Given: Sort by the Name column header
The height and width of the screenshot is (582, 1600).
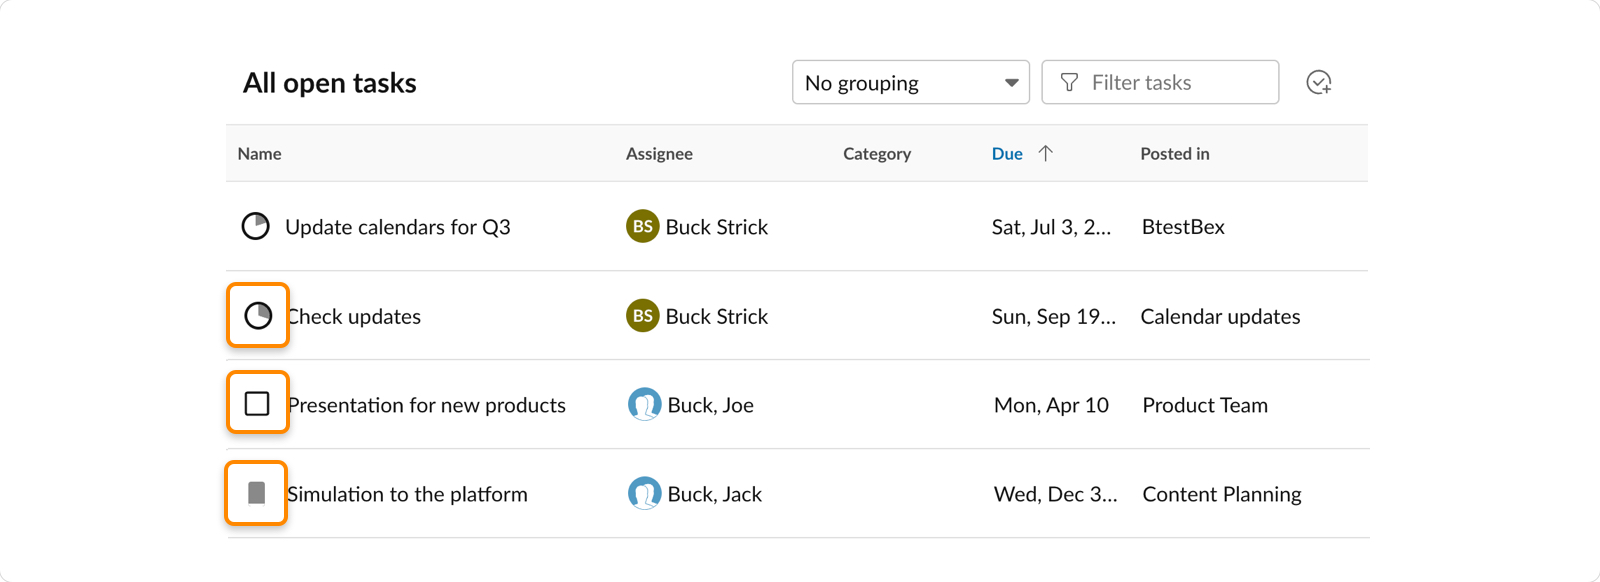Looking at the screenshot, I should (x=259, y=153).
